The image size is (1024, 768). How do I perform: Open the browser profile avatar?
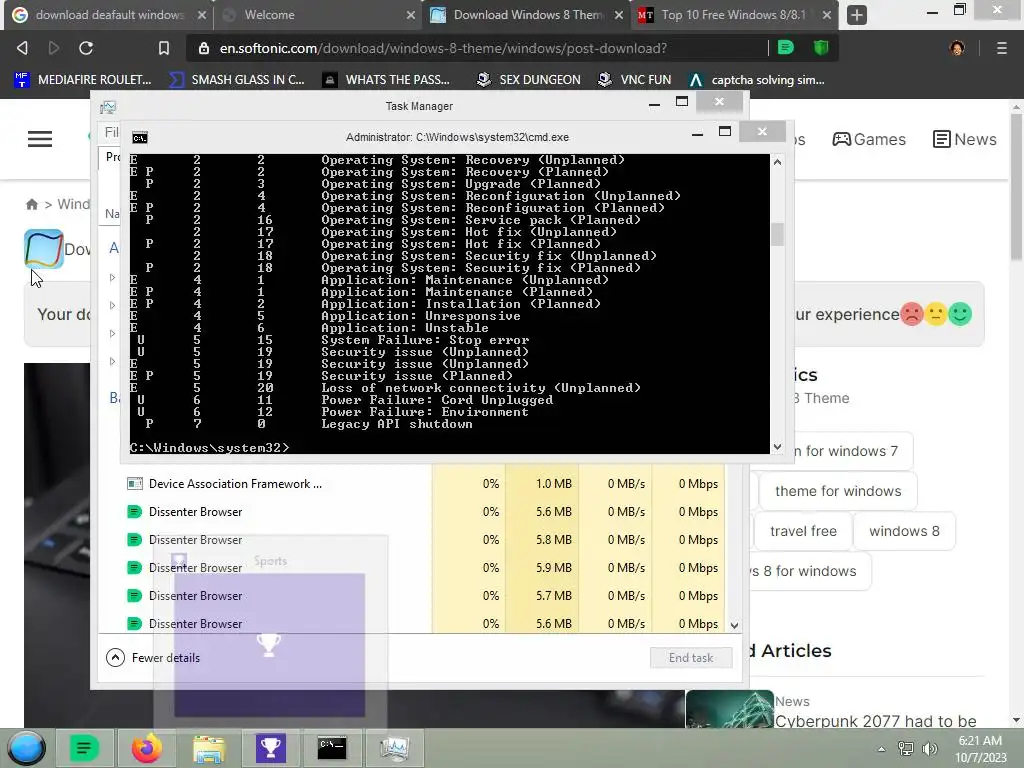[x=957, y=48]
